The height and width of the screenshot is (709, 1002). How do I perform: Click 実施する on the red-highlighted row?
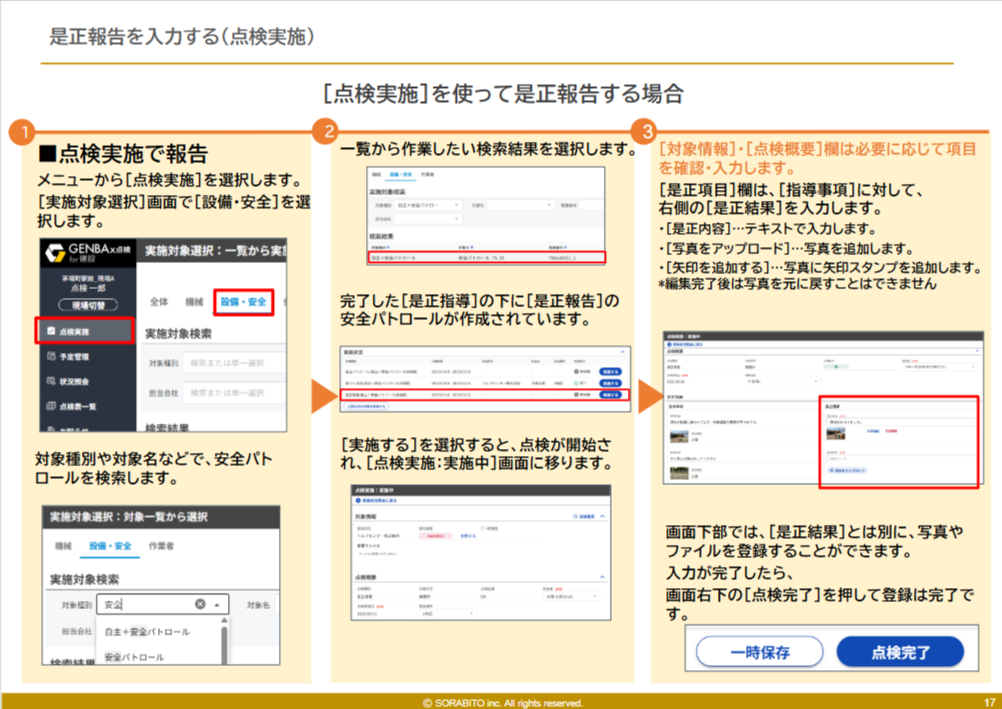tap(610, 395)
